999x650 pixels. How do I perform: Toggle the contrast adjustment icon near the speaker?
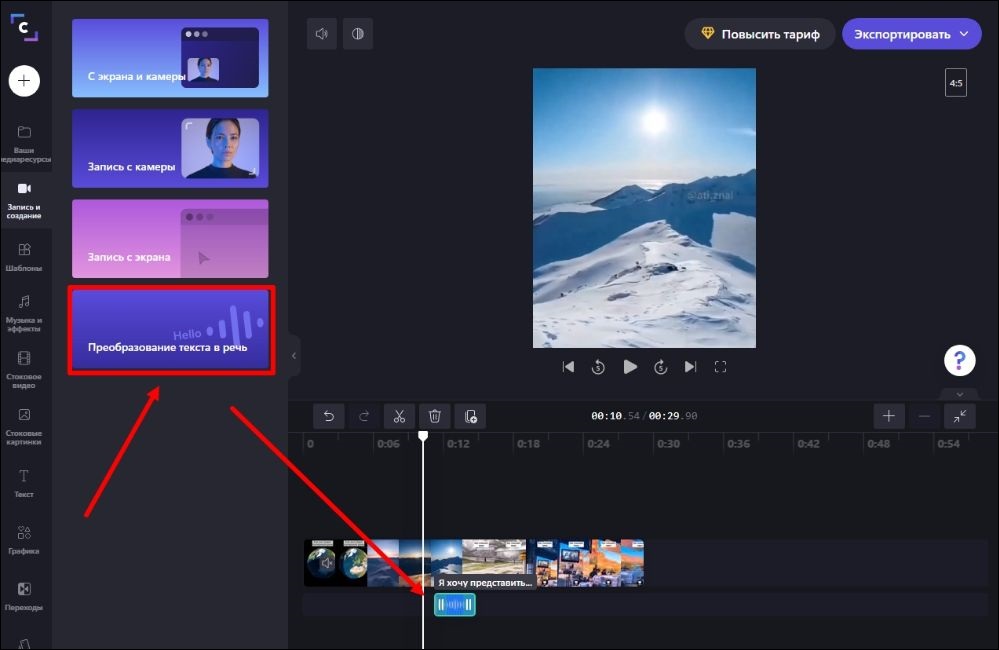pyautogui.click(x=357, y=33)
